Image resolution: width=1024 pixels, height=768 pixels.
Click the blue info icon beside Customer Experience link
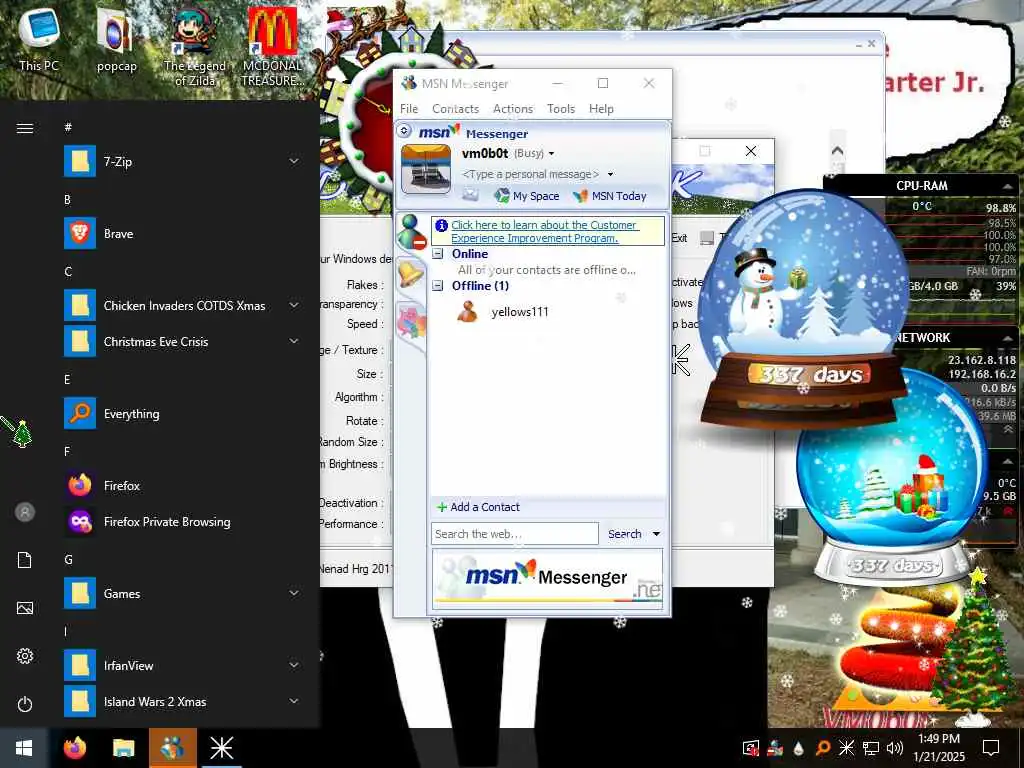click(x=441, y=225)
